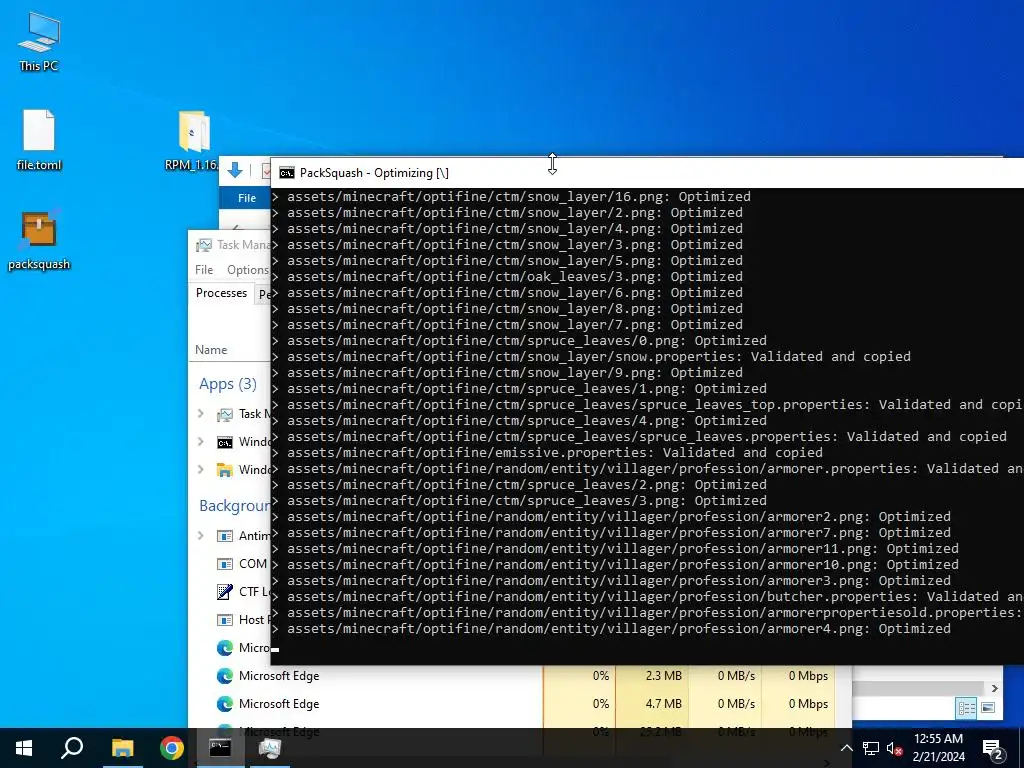Viewport: 1024px width, 768px height.
Task: Click the blue down-arrow icon in Explorer title bar
Action: (235, 171)
